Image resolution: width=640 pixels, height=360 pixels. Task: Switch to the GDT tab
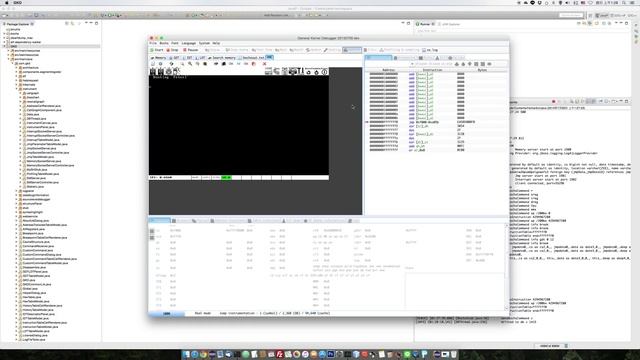click(x=175, y=58)
